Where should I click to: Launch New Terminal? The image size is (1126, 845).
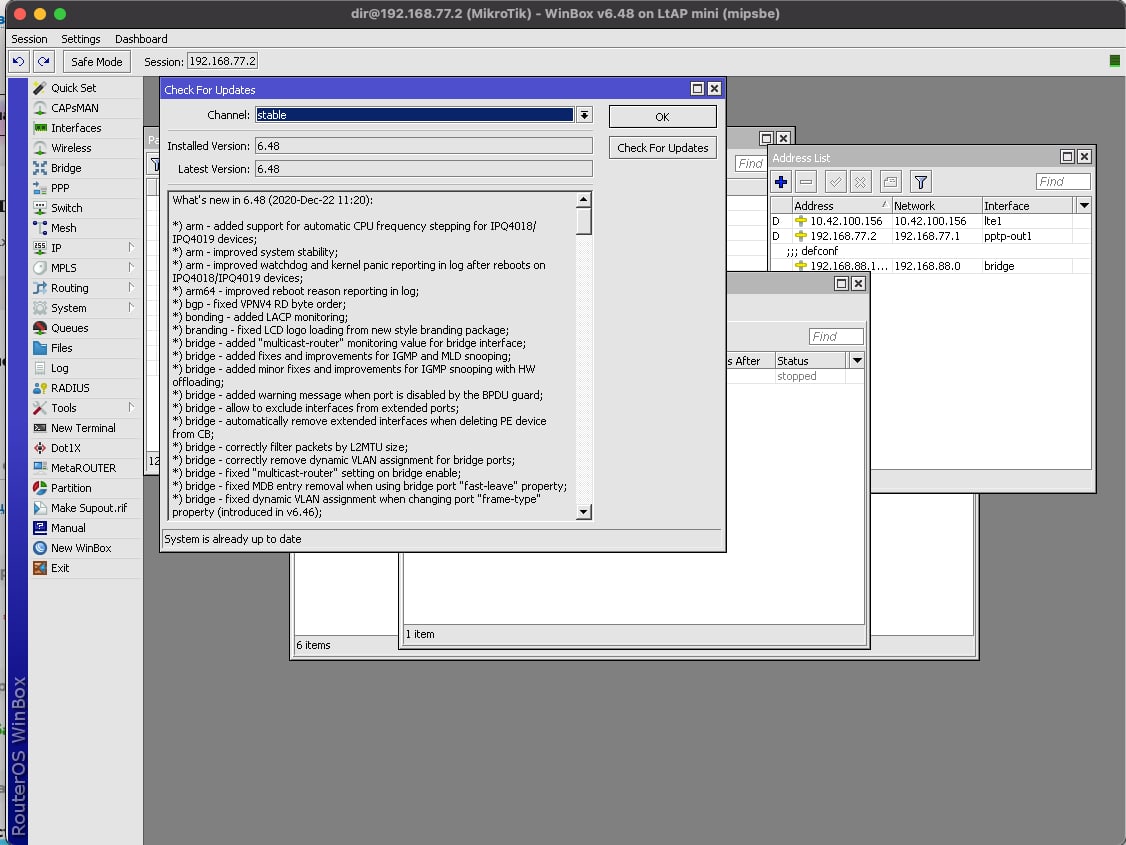[x=83, y=428]
